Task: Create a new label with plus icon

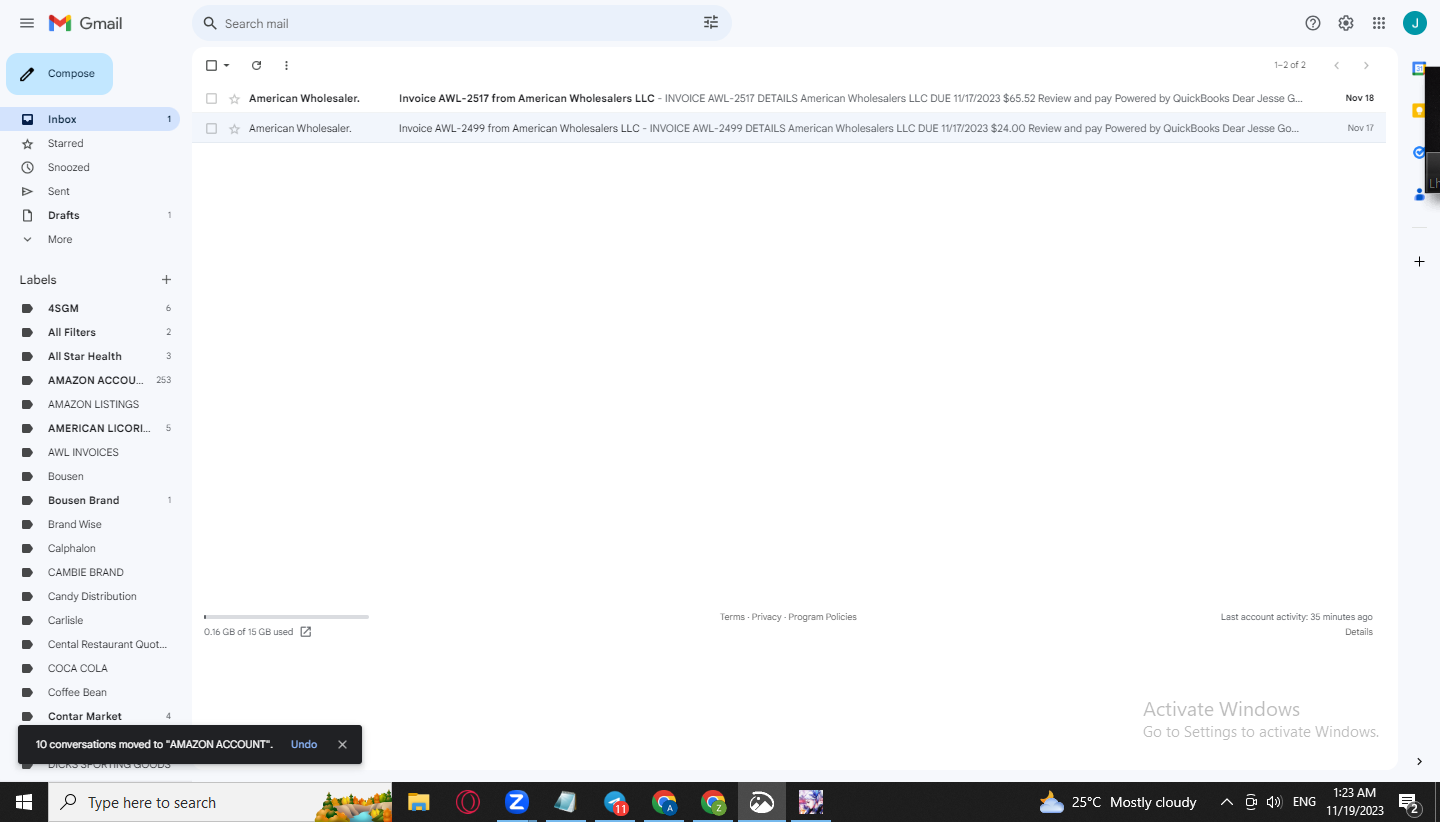Action: [x=167, y=280]
